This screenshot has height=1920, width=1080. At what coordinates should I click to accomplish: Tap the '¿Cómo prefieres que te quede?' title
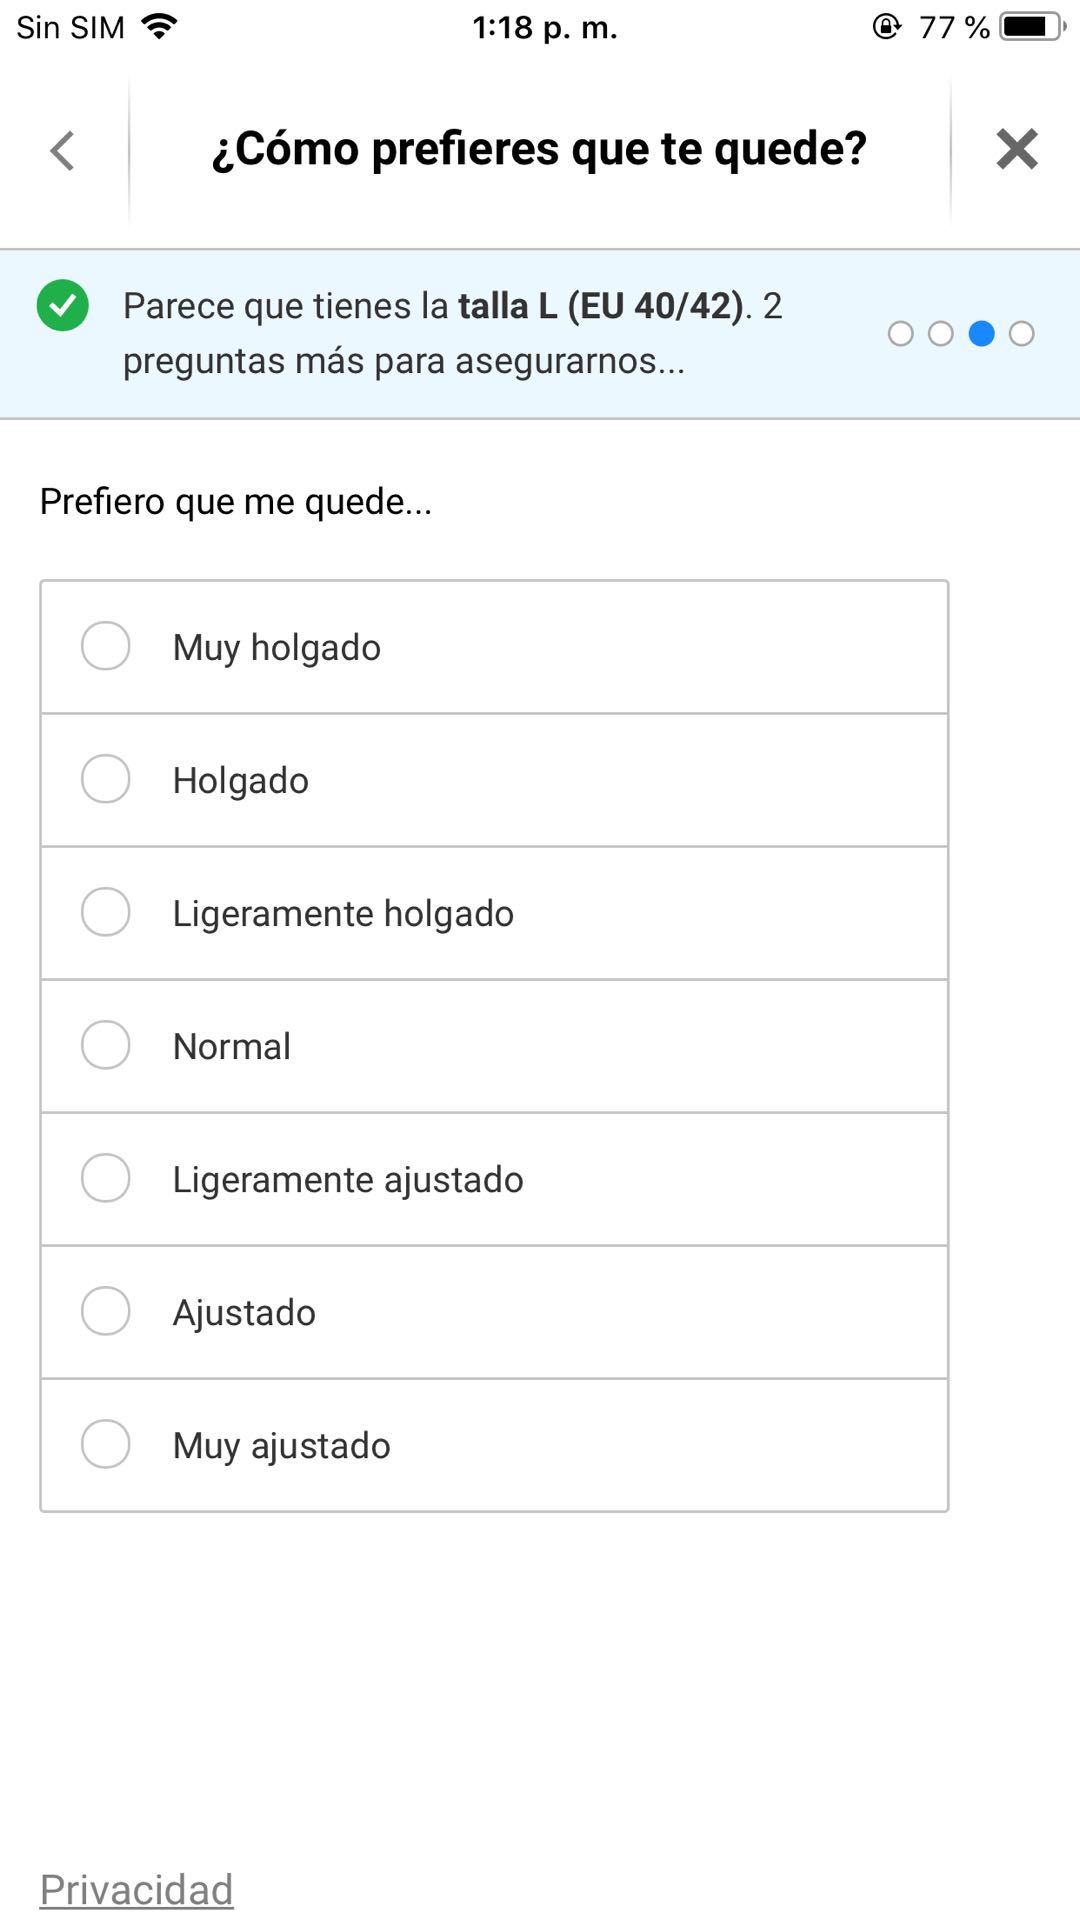(x=539, y=149)
